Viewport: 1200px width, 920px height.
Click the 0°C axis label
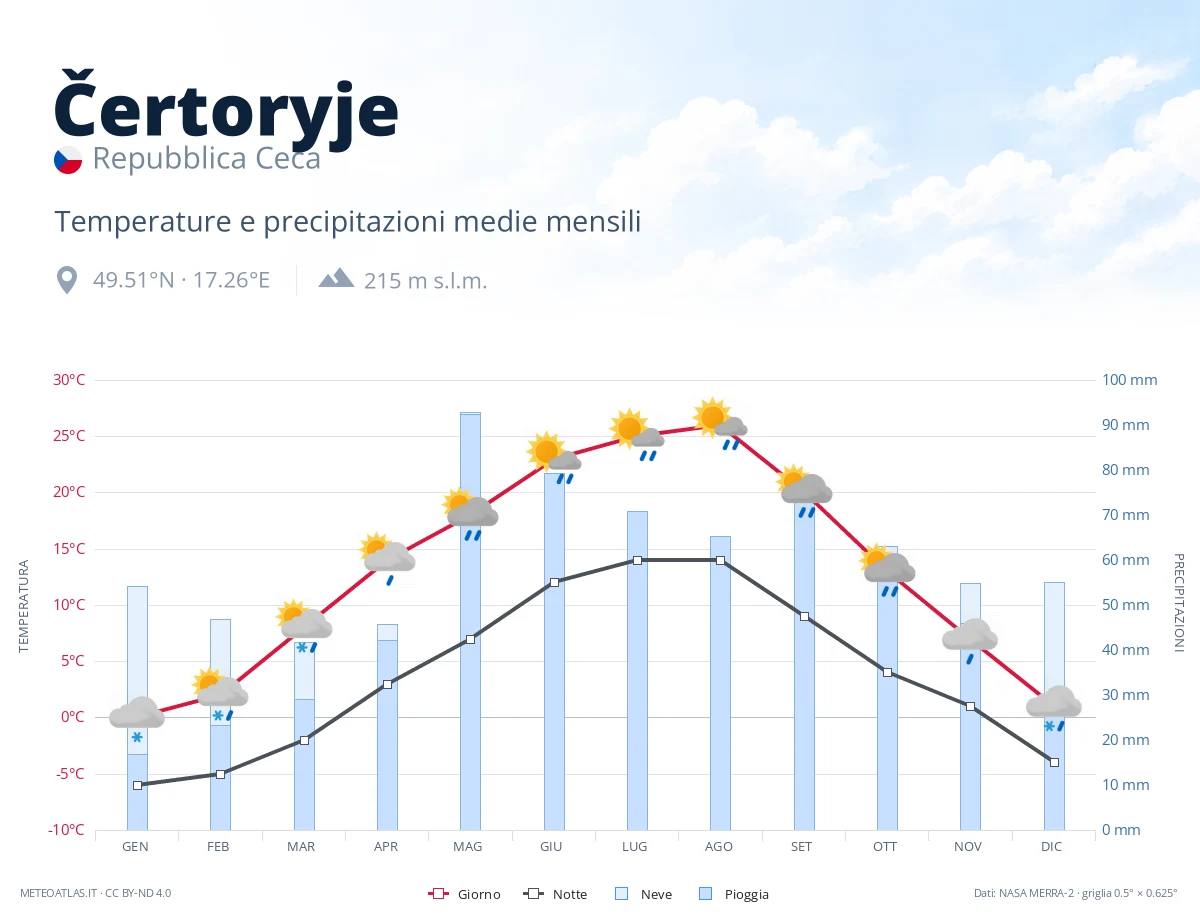click(x=73, y=717)
